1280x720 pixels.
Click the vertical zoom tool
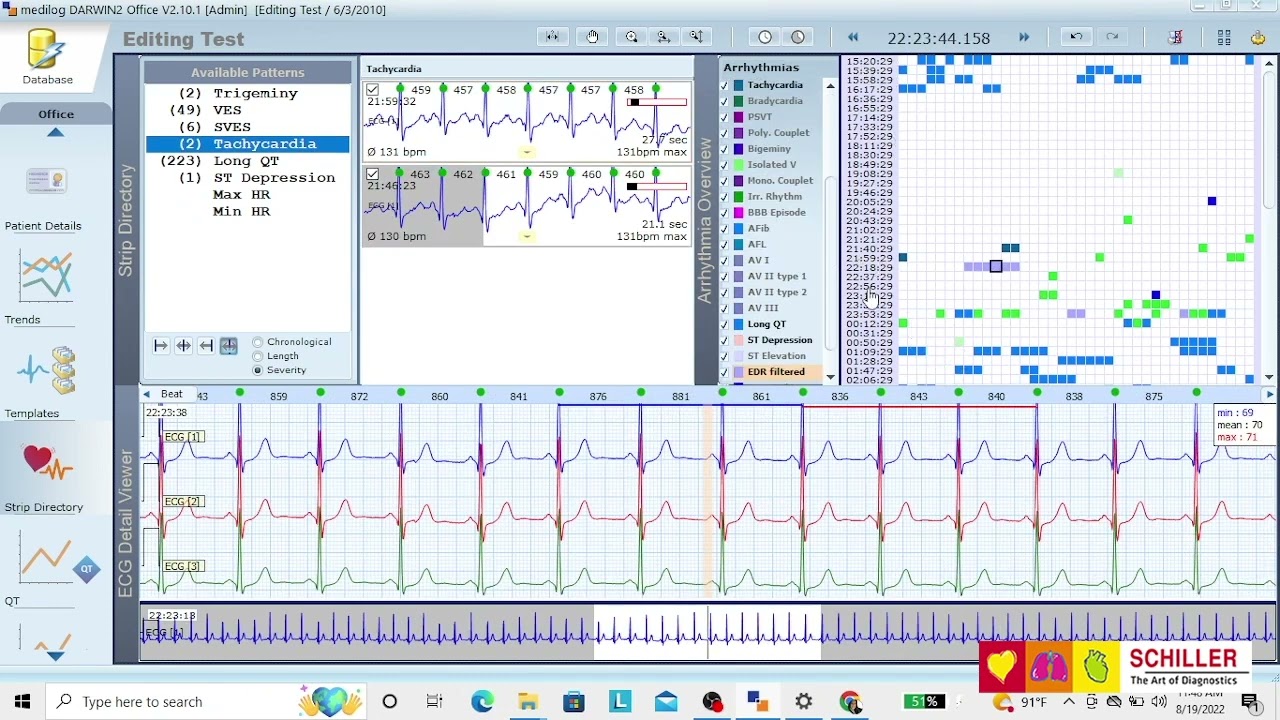[x=696, y=37]
